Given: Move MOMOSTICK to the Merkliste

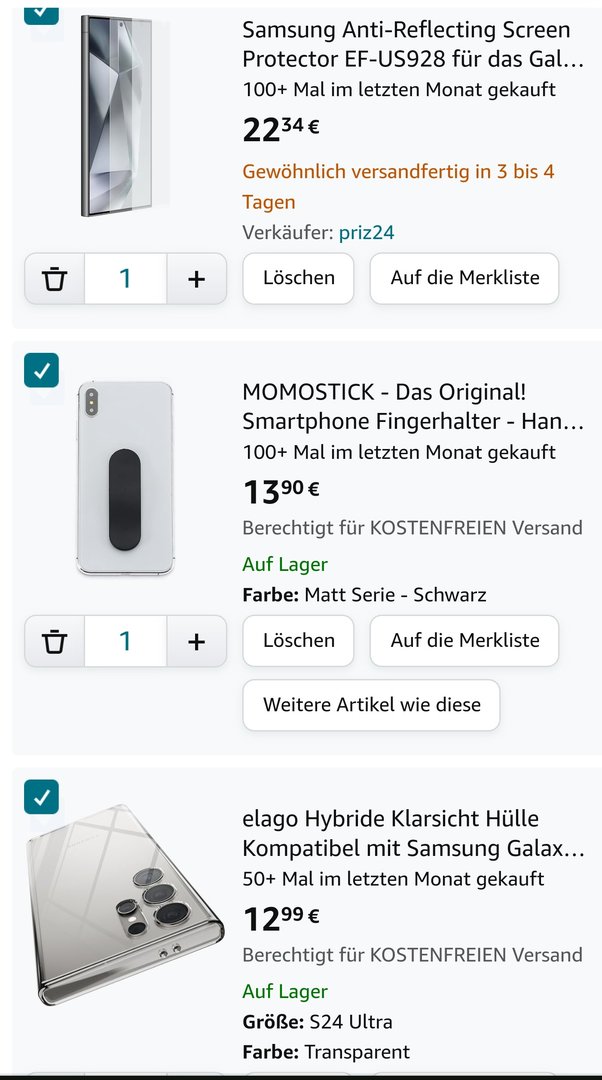Looking at the screenshot, I should click(464, 641).
